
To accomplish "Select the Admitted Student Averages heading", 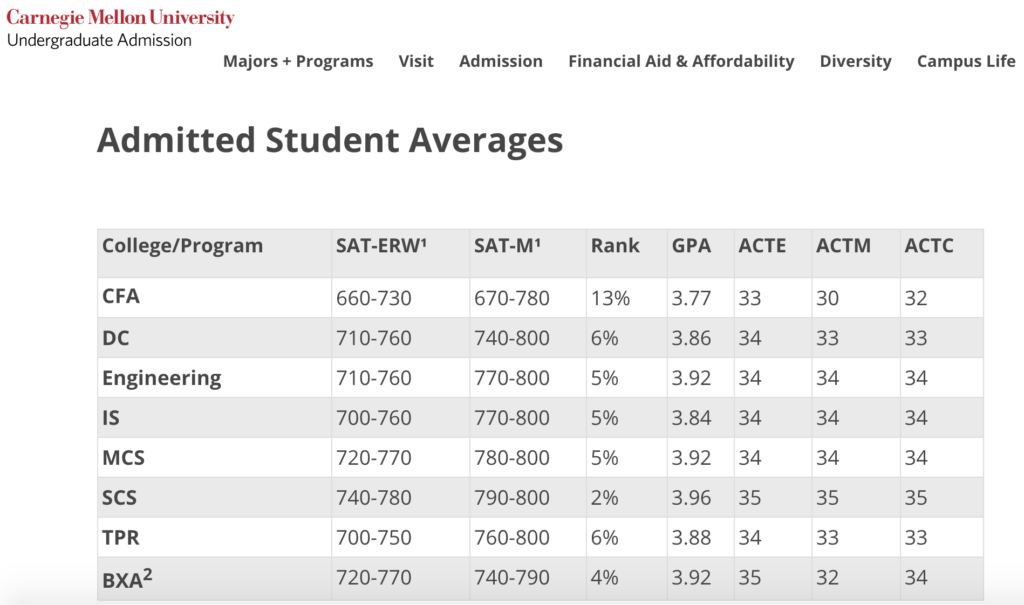I will click(x=329, y=139).
